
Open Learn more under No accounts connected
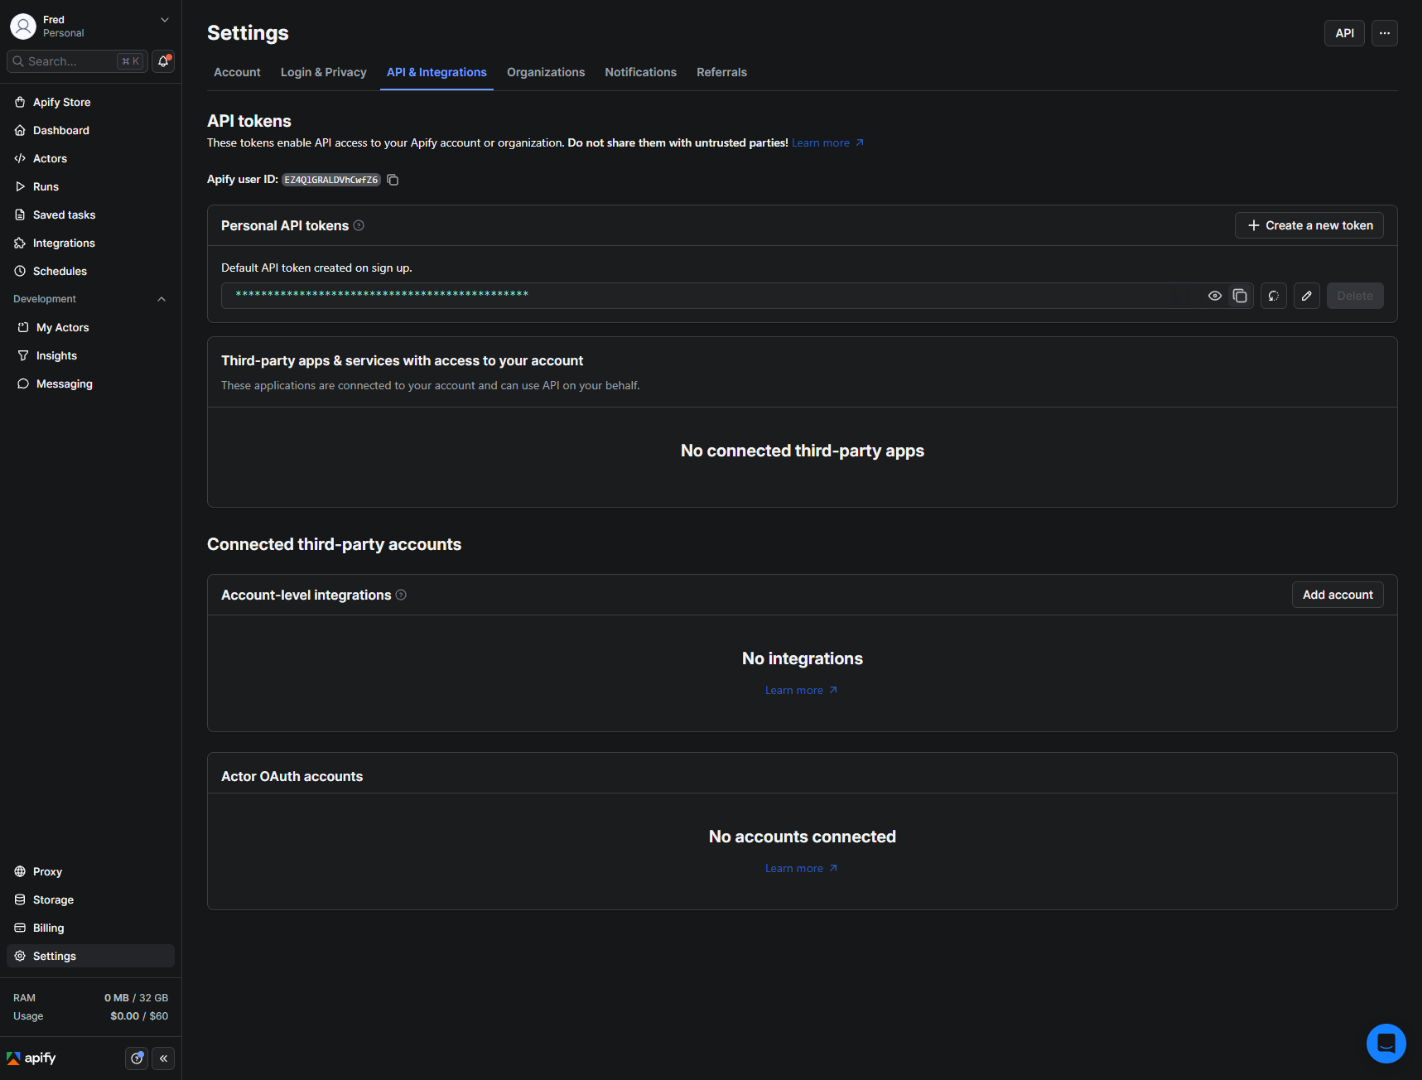point(802,869)
